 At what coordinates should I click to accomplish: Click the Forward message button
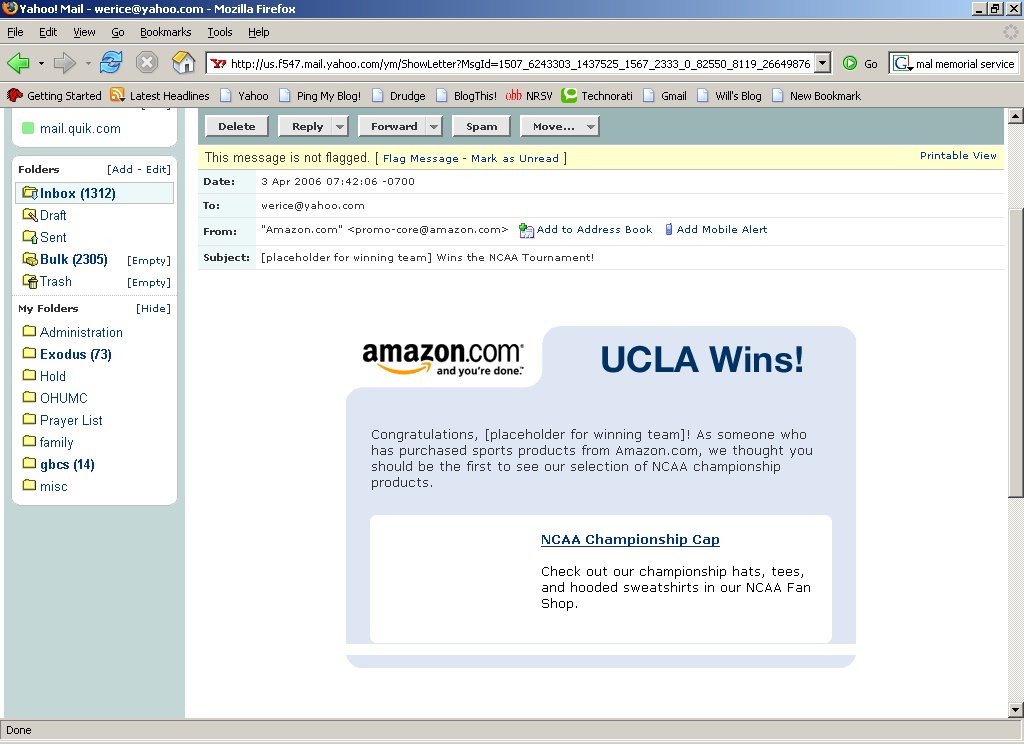click(x=393, y=127)
